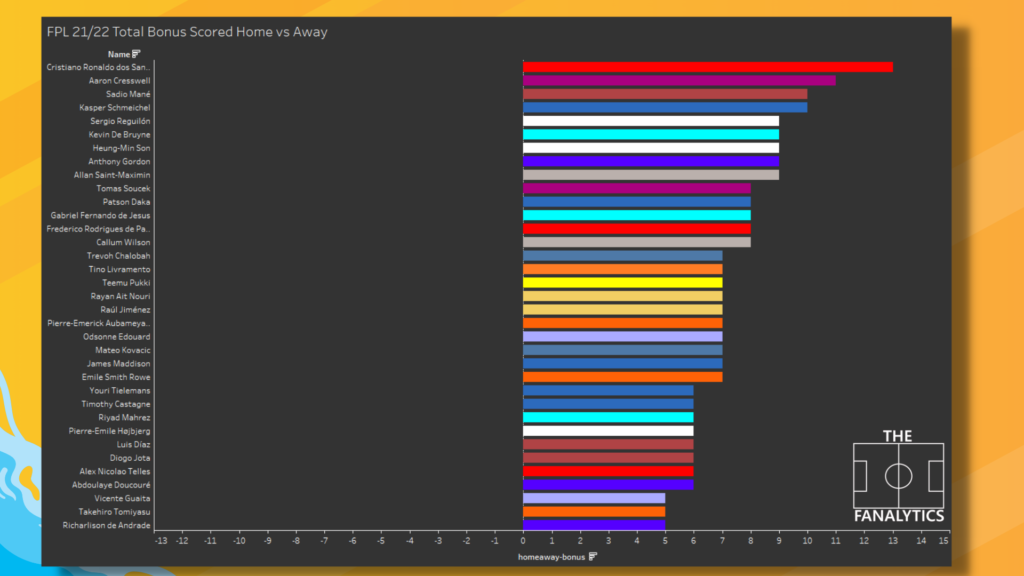Click the Richarlison de Andrade bar

[x=594, y=525]
